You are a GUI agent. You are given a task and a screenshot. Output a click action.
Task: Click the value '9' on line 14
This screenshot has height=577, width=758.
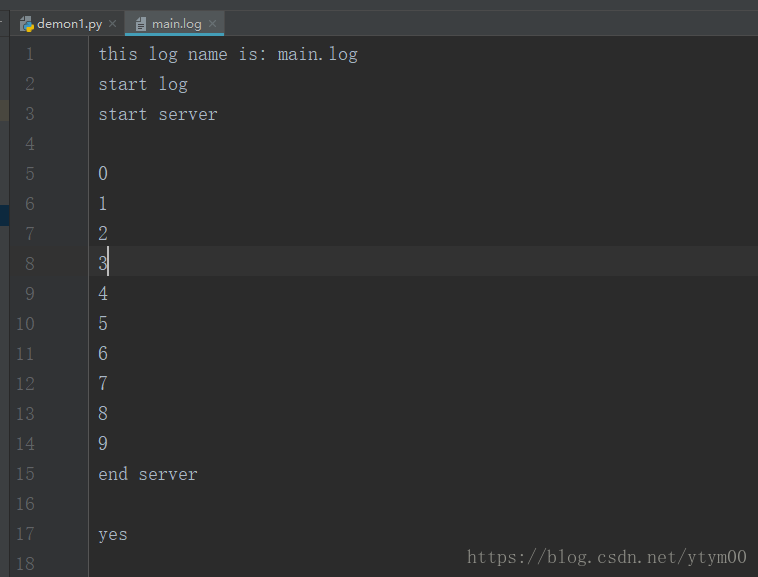click(103, 443)
